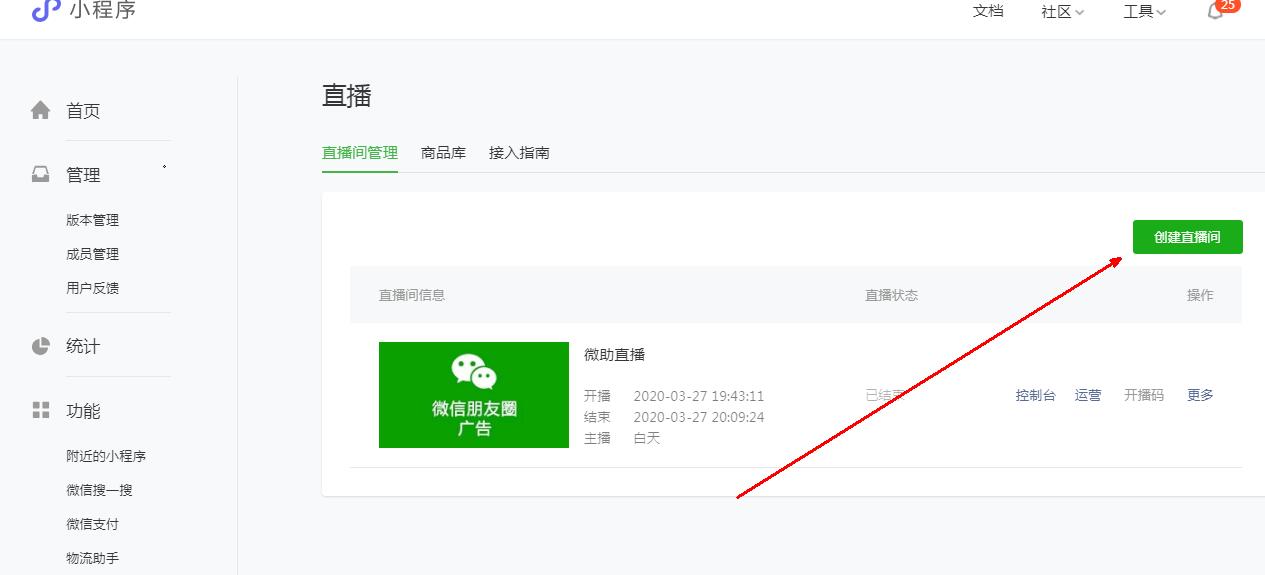Screen dimensions: 1265x575
Task: Open 微信支付 in sidebar
Action: point(93,524)
